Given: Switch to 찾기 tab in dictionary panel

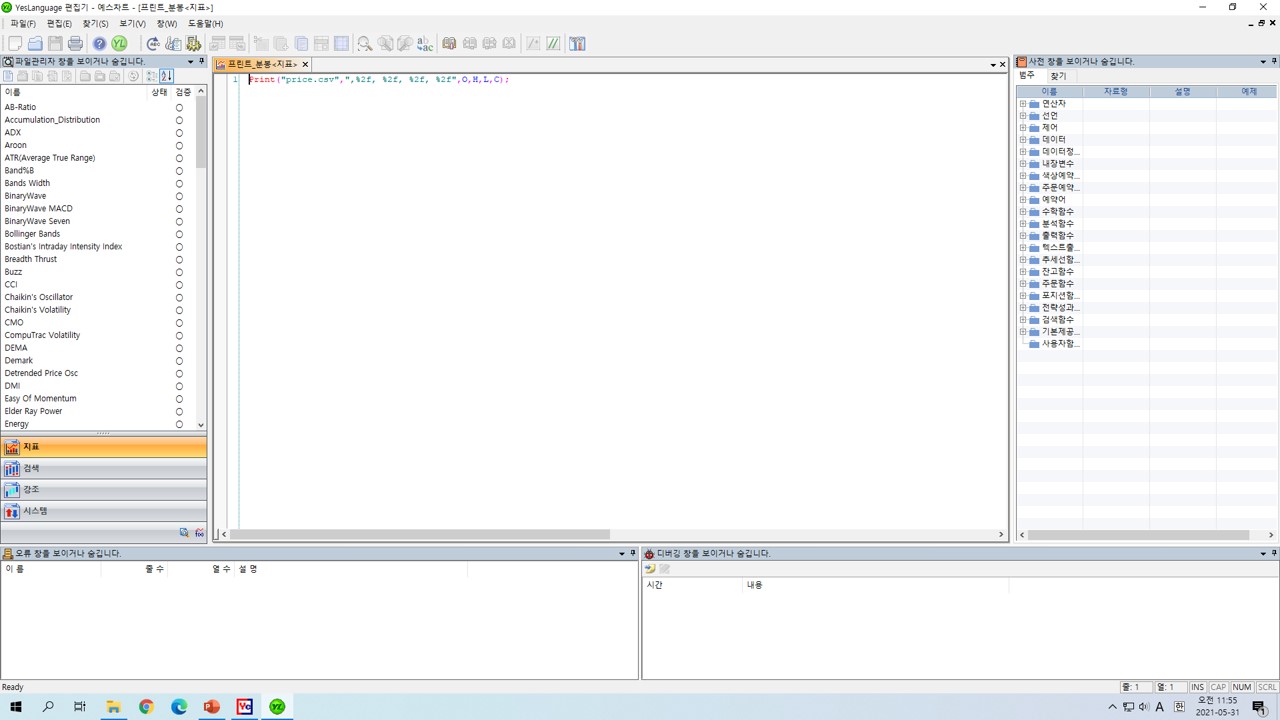Looking at the screenshot, I should 1058,76.
